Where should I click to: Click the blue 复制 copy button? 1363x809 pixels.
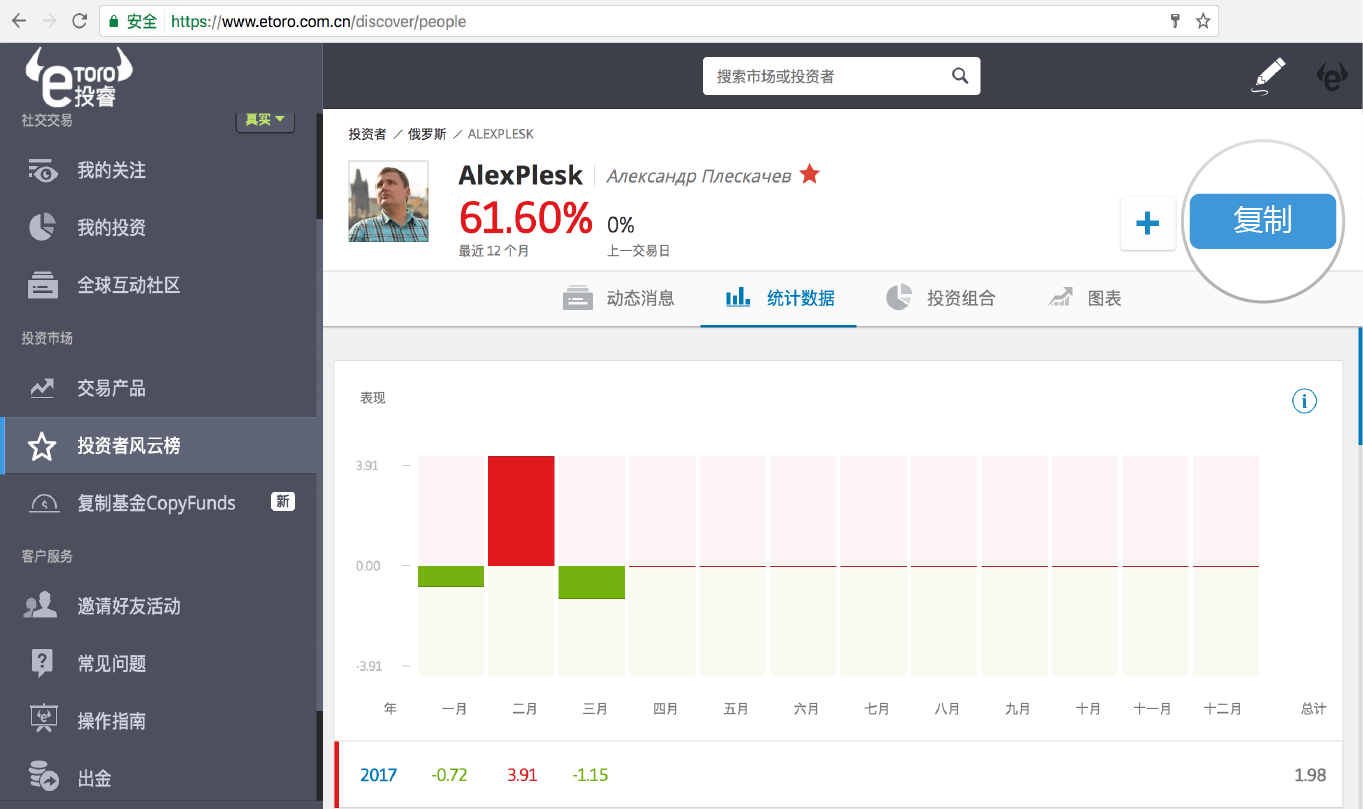[x=1262, y=221]
